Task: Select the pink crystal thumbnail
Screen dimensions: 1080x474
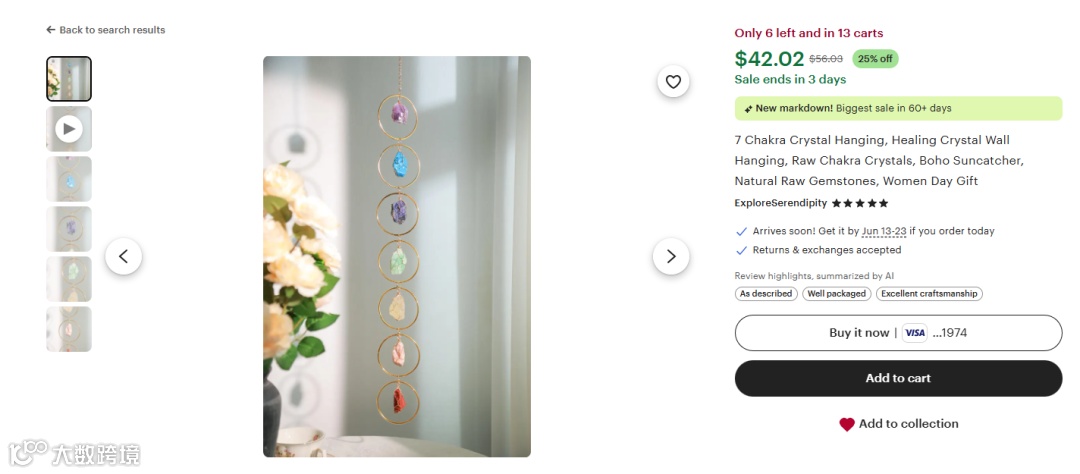Action: pos(69,329)
